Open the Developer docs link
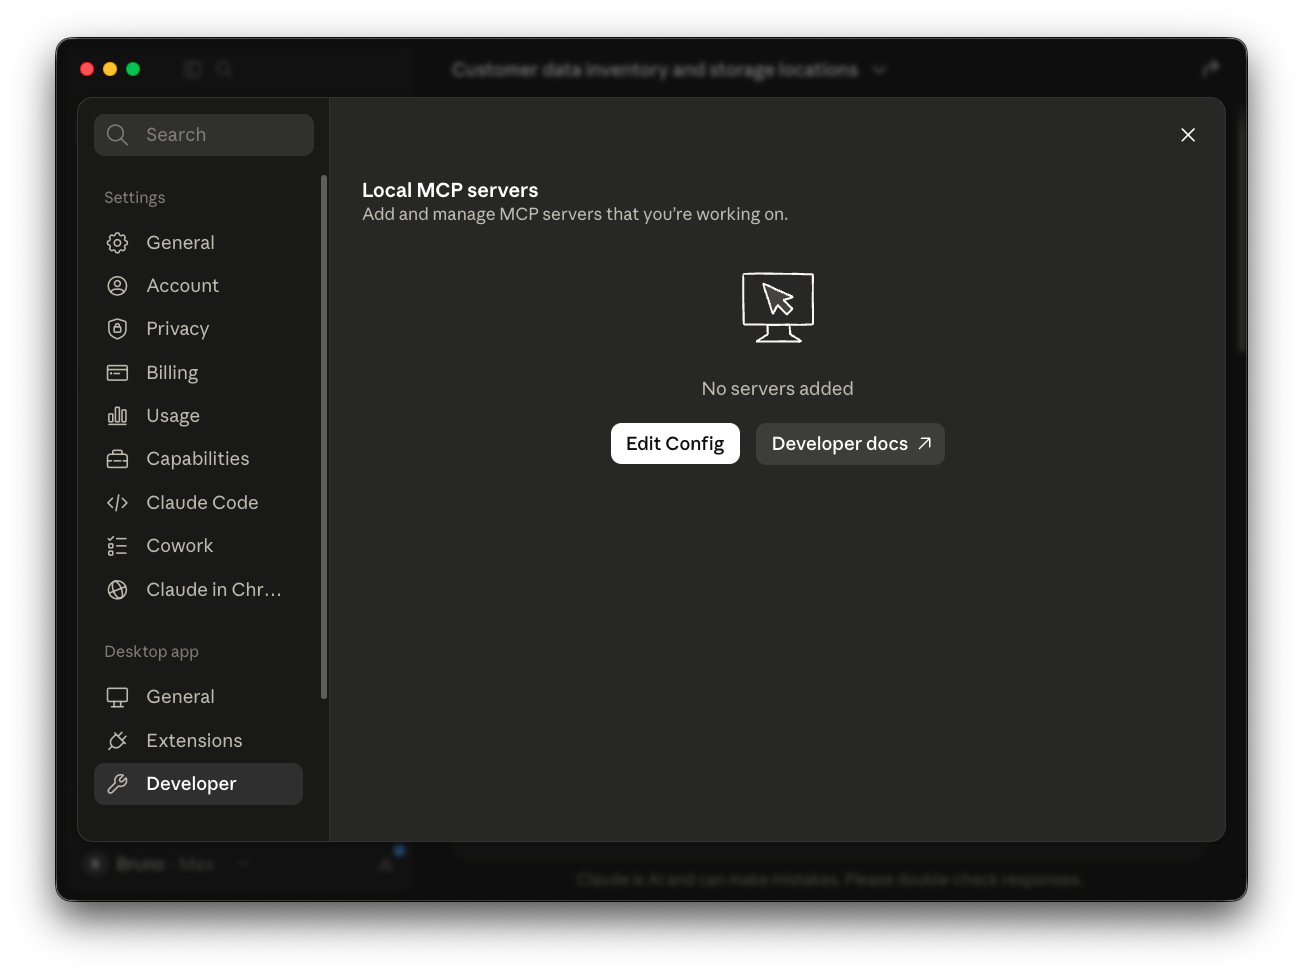The image size is (1303, 975). click(850, 444)
